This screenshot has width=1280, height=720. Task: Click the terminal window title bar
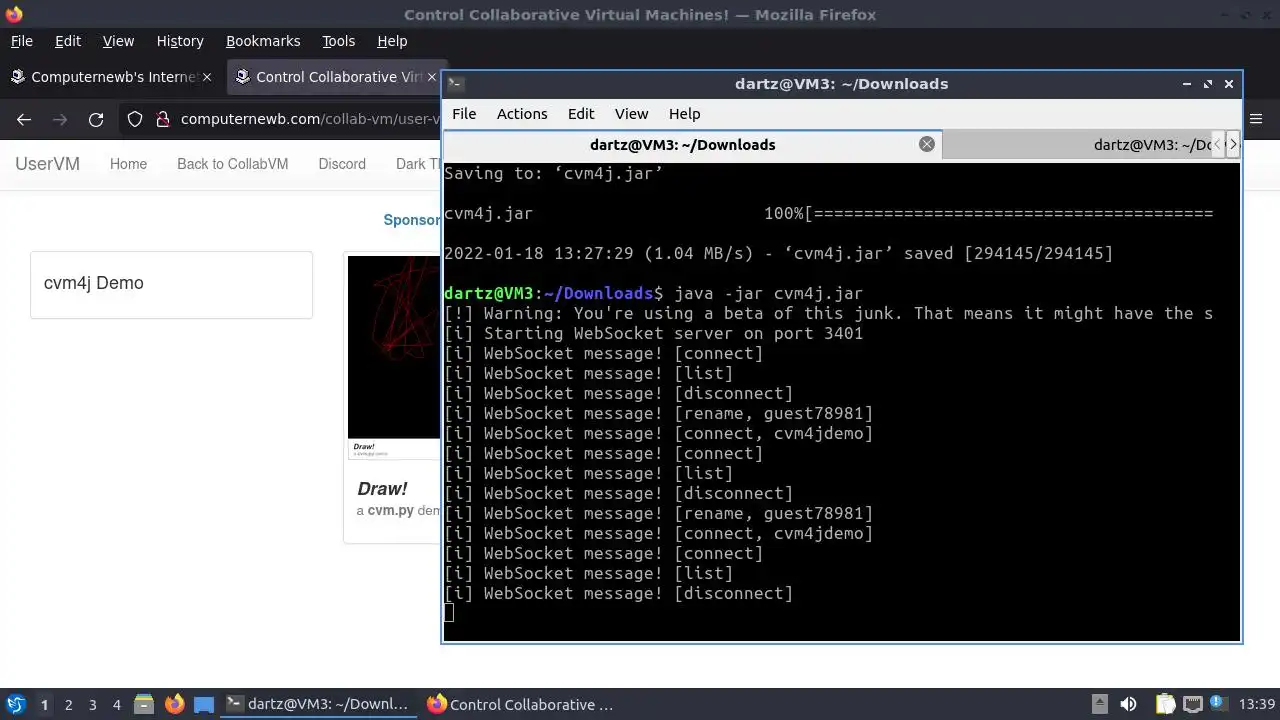click(x=842, y=84)
